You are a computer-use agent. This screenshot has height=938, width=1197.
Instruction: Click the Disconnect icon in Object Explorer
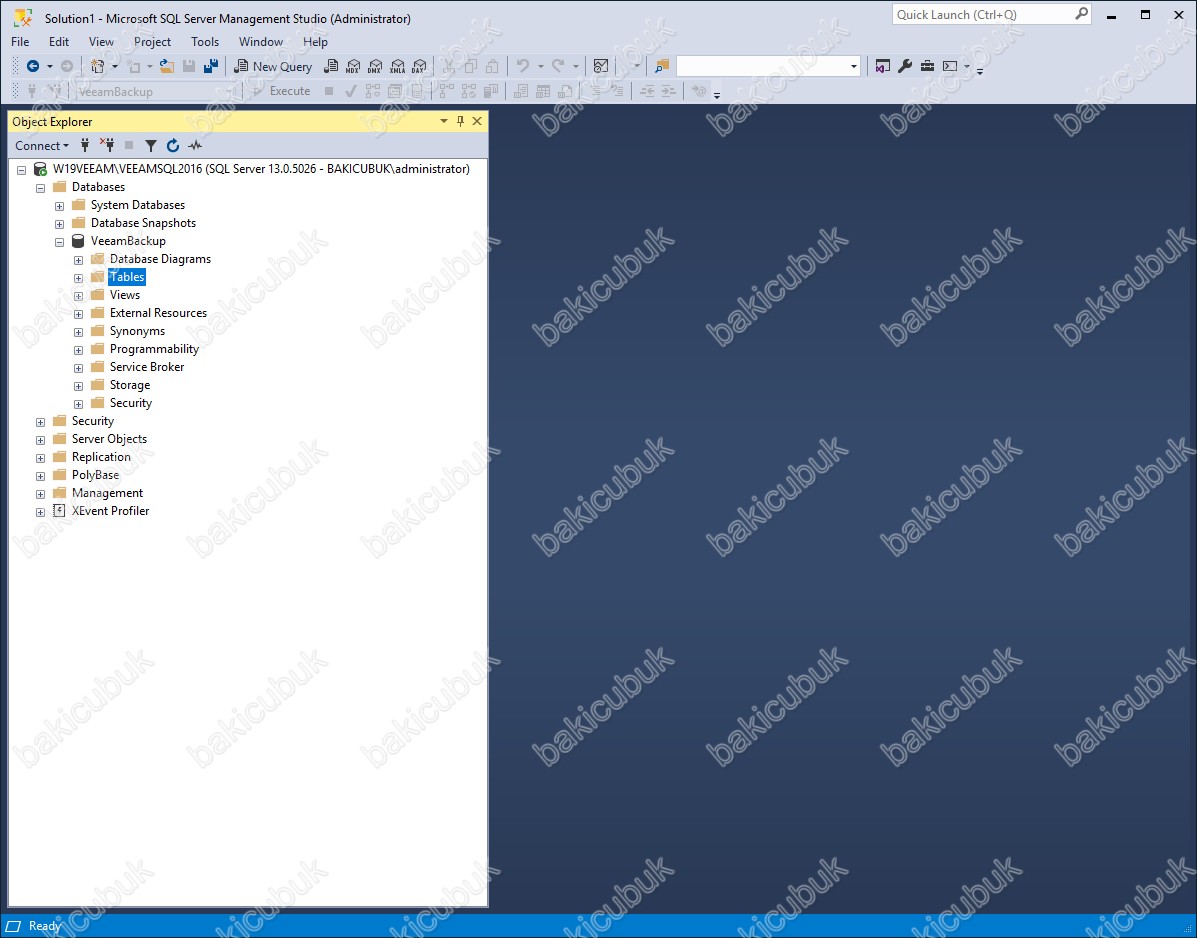[107, 146]
